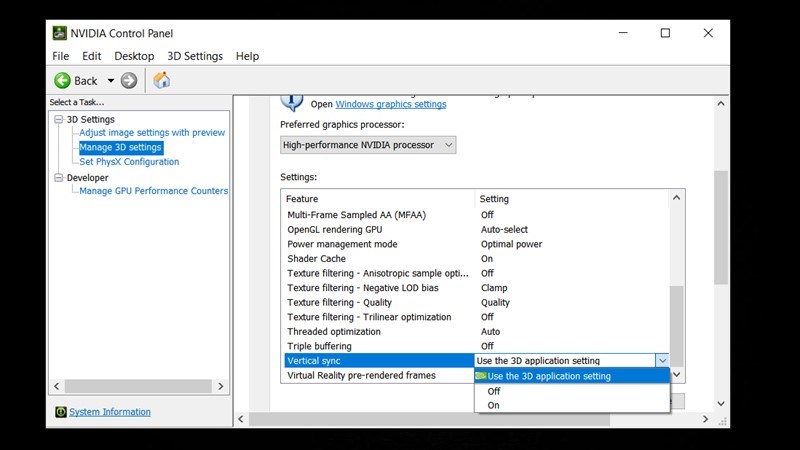The height and width of the screenshot is (450, 800).
Task: Select Adjust image settings with preview
Action: click(x=152, y=133)
